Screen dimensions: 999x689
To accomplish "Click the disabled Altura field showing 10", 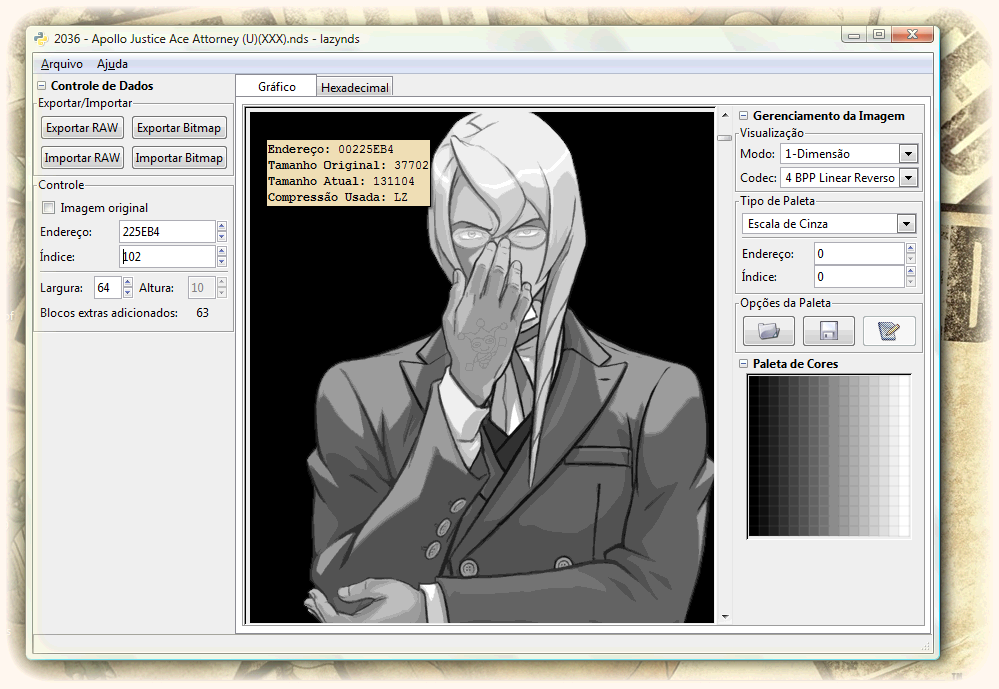I will pos(203,287).
